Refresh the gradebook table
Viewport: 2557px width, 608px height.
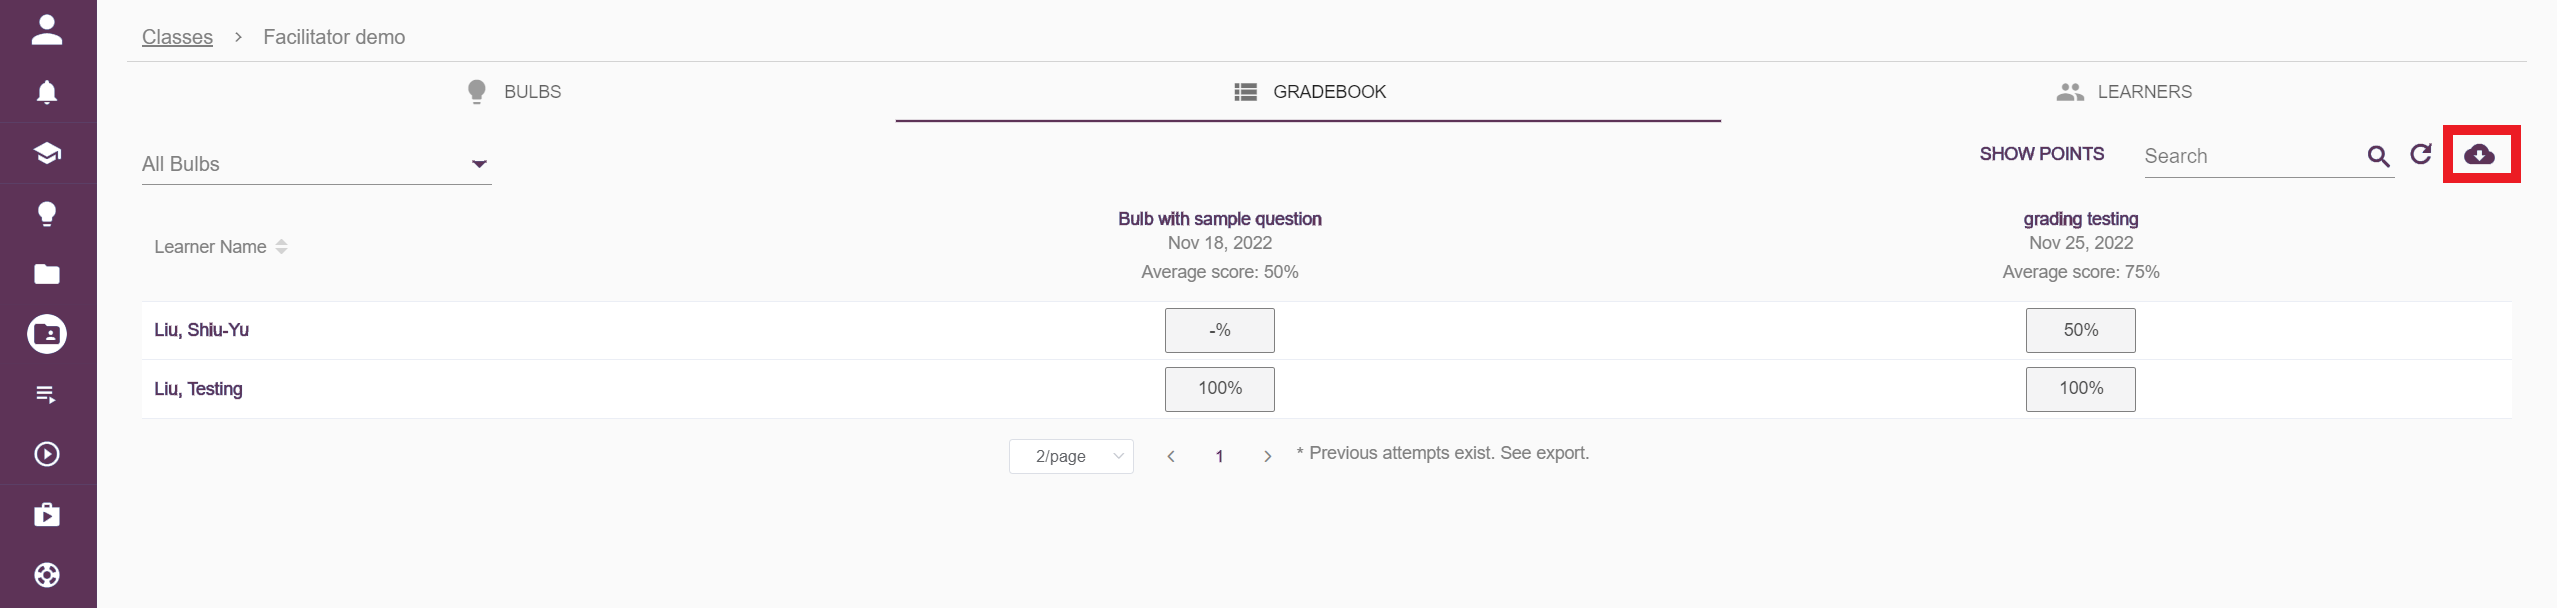click(2421, 154)
